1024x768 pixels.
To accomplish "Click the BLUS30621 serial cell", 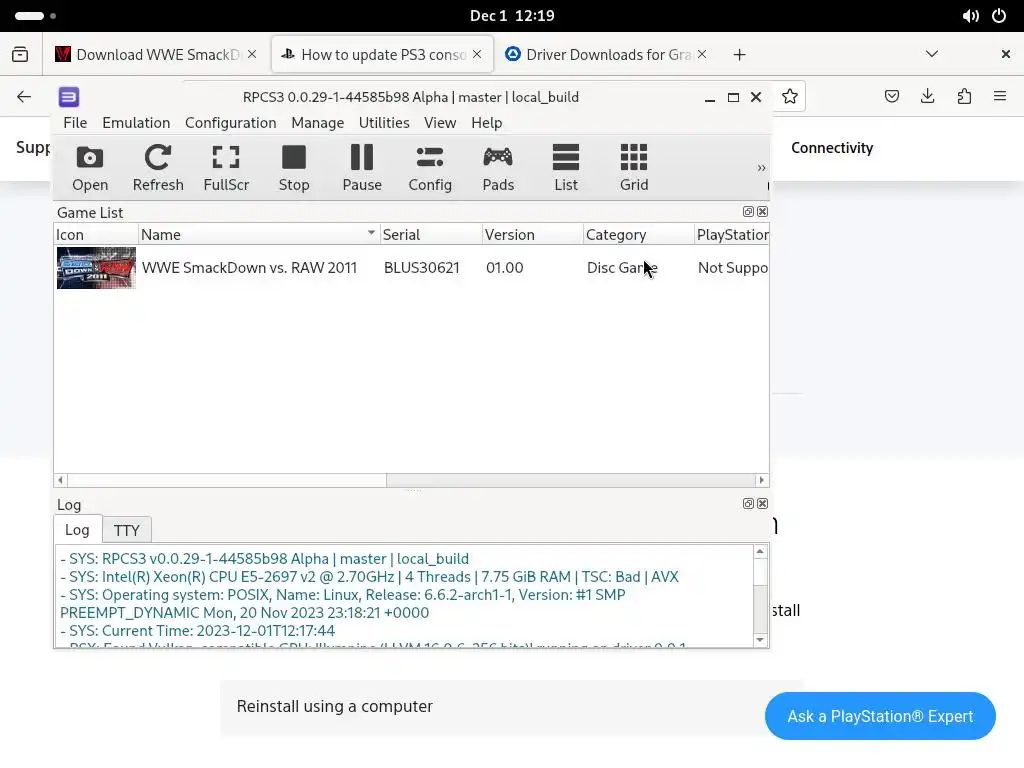I will pyautogui.click(x=422, y=268).
